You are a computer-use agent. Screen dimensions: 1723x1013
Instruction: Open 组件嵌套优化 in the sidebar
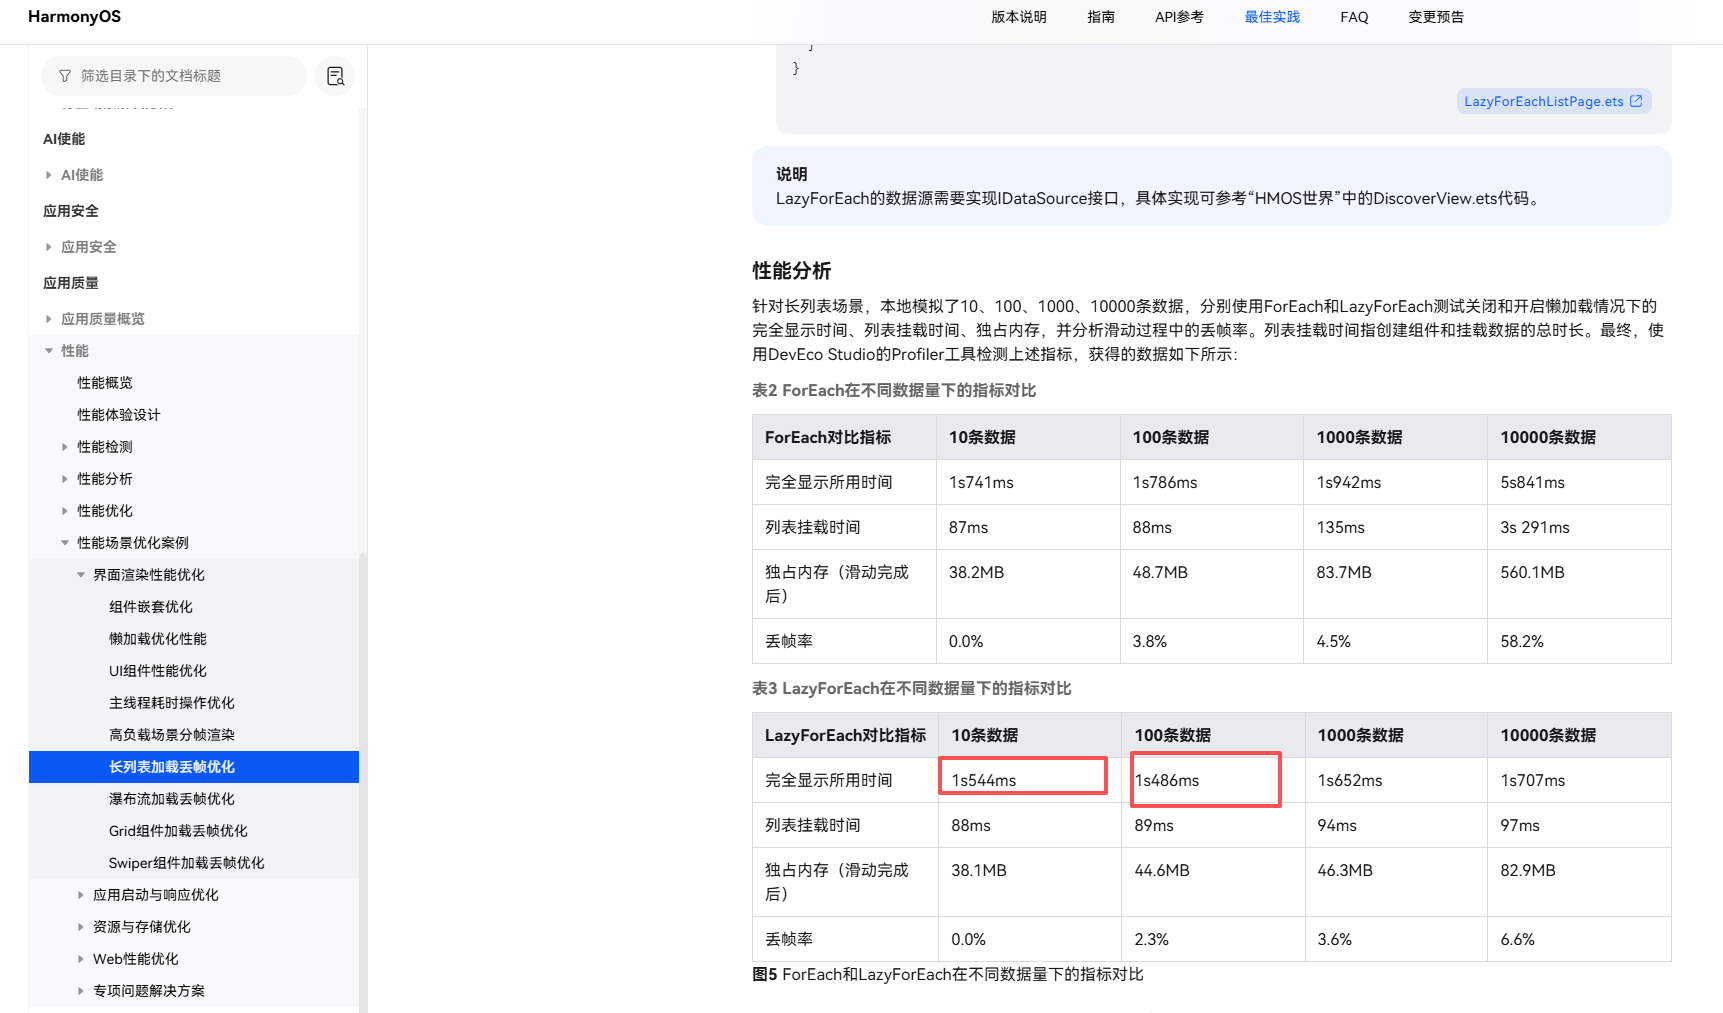[x=151, y=607]
